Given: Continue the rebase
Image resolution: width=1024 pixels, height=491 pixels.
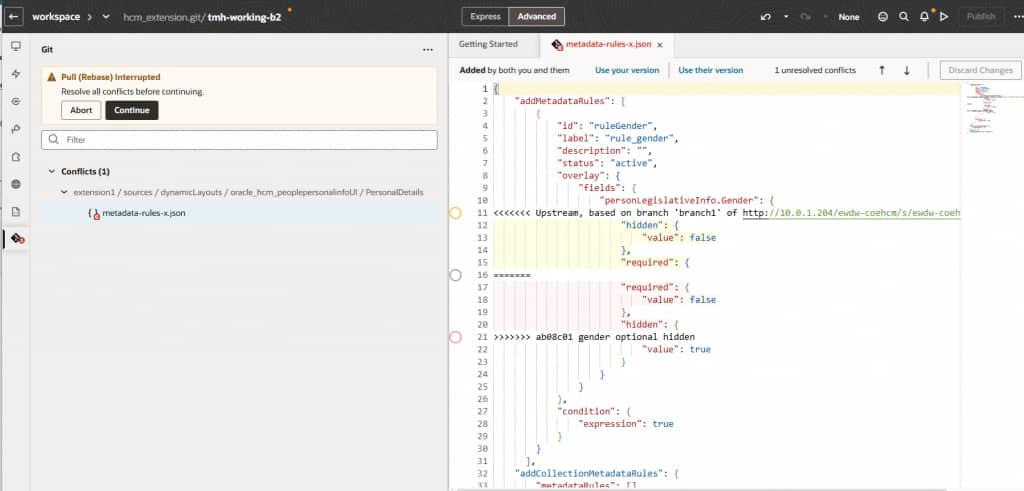Looking at the screenshot, I should 132,110.
